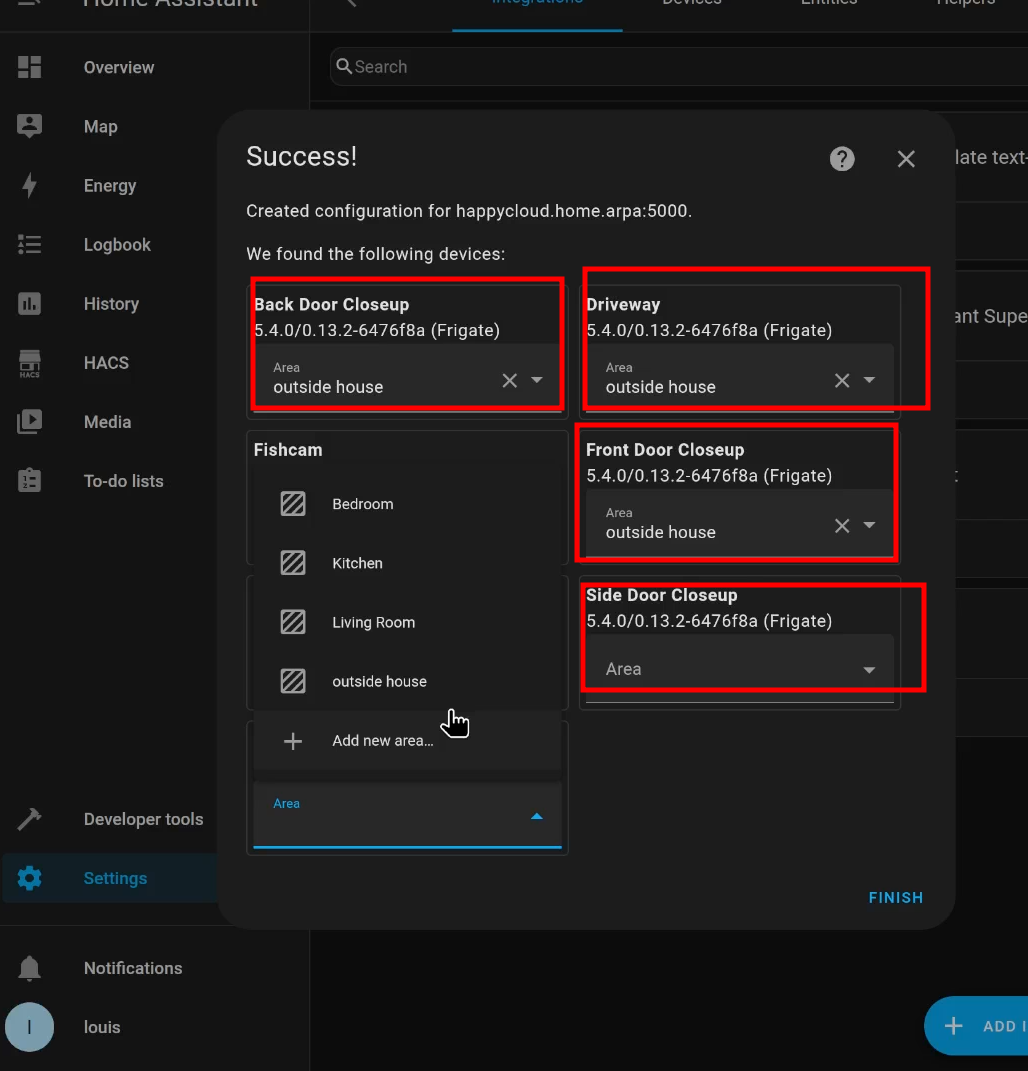Click the FINISH button
Image resolution: width=1028 pixels, height=1071 pixels.
[895, 898]
